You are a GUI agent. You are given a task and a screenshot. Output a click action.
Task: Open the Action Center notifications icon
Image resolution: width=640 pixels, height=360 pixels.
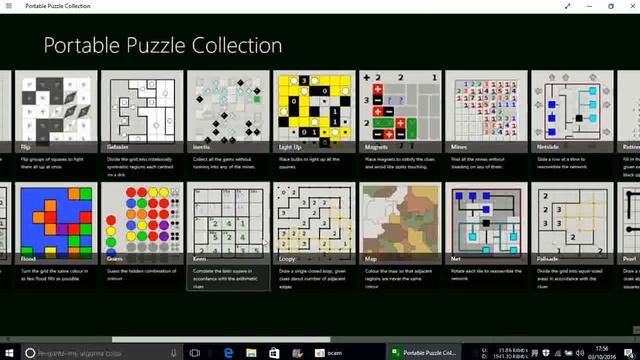[629, 353]
